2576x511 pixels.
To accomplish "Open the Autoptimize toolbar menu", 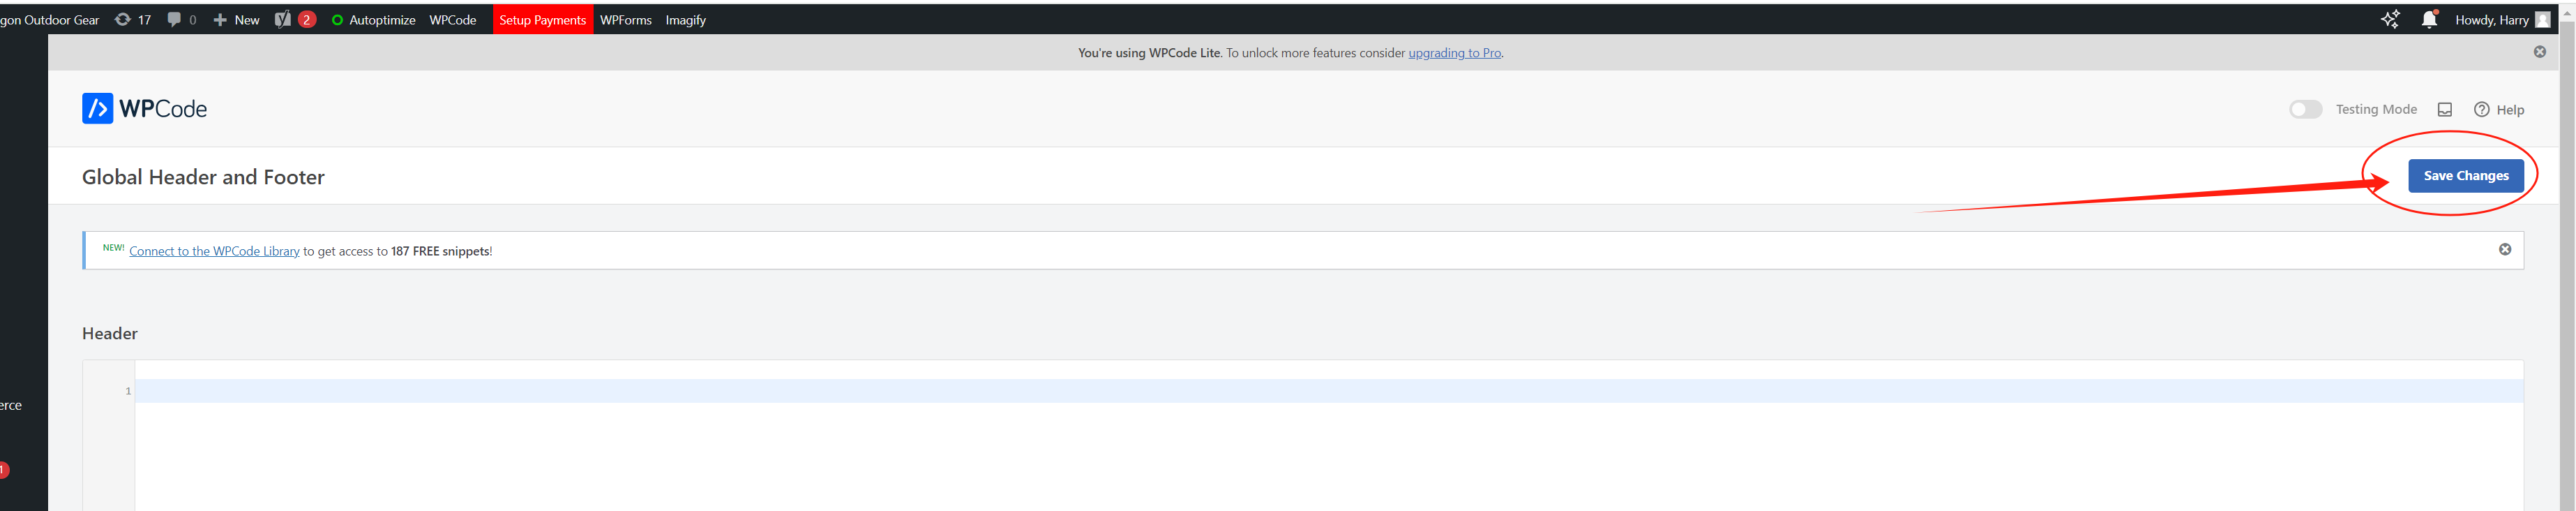I will (x=373, y=20).
